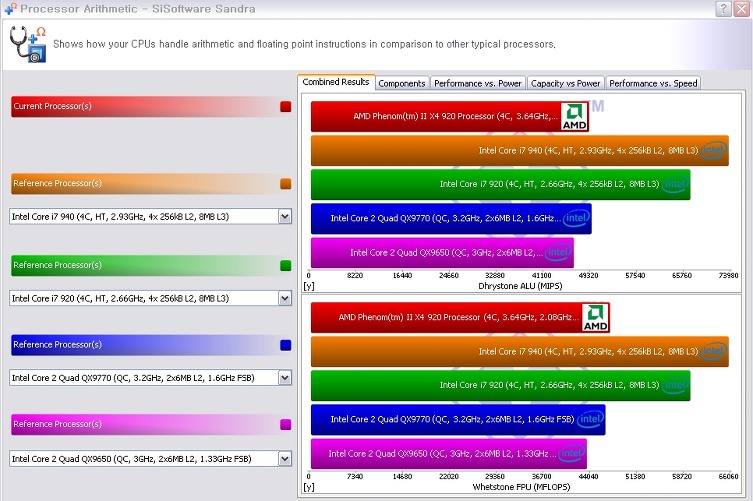Click the 73980 Dhrystone axis value
Viewport: 753px width, 501px height.
click(728, 276)
